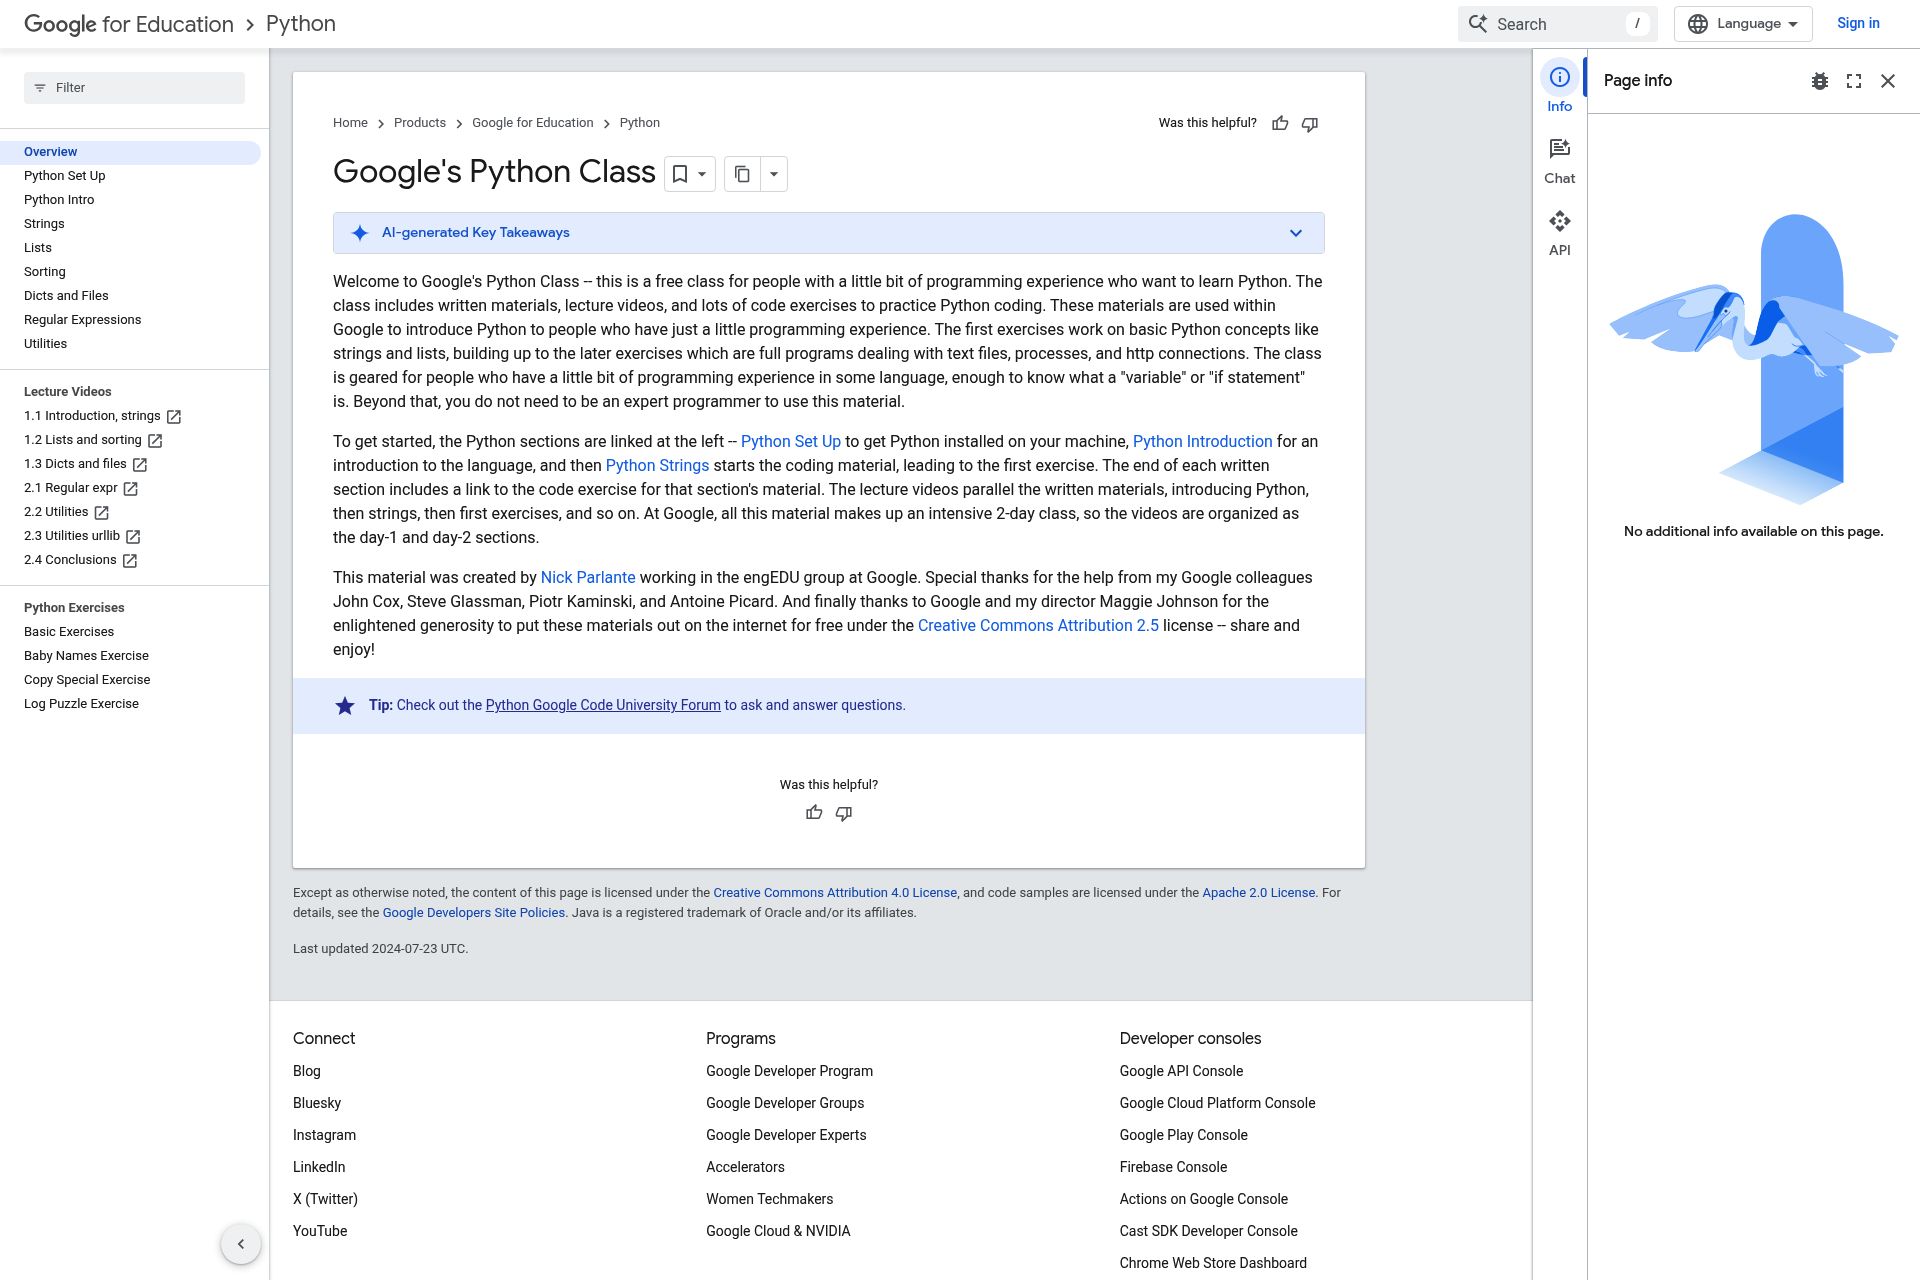This screenshot has width=1920, height=1280.
Task: Expand Page info panel to fullscreen
Action: 1854,81
